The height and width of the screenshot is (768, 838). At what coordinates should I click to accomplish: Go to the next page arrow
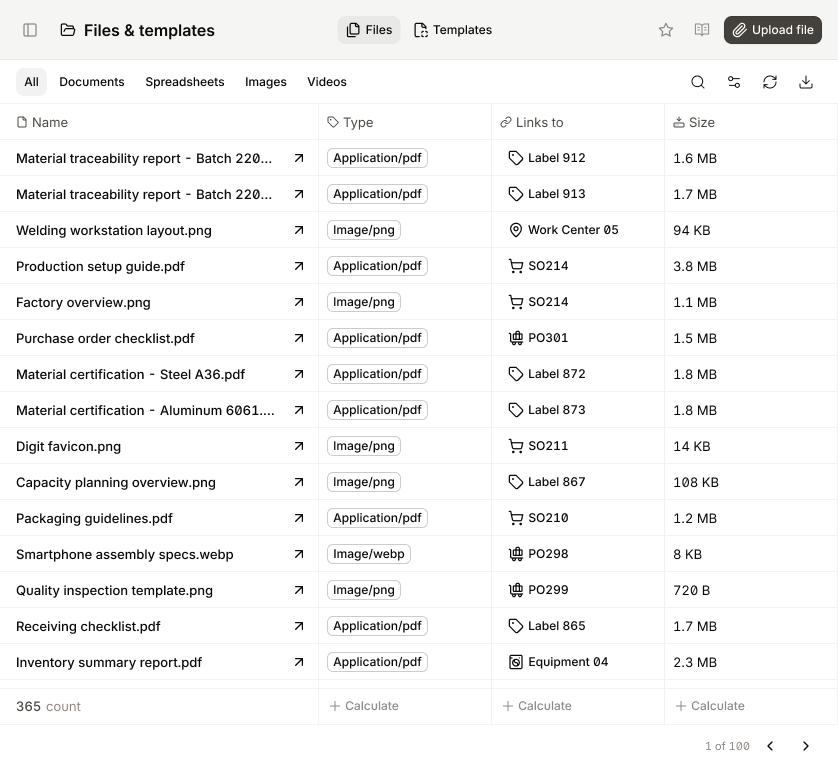(805, 746)
